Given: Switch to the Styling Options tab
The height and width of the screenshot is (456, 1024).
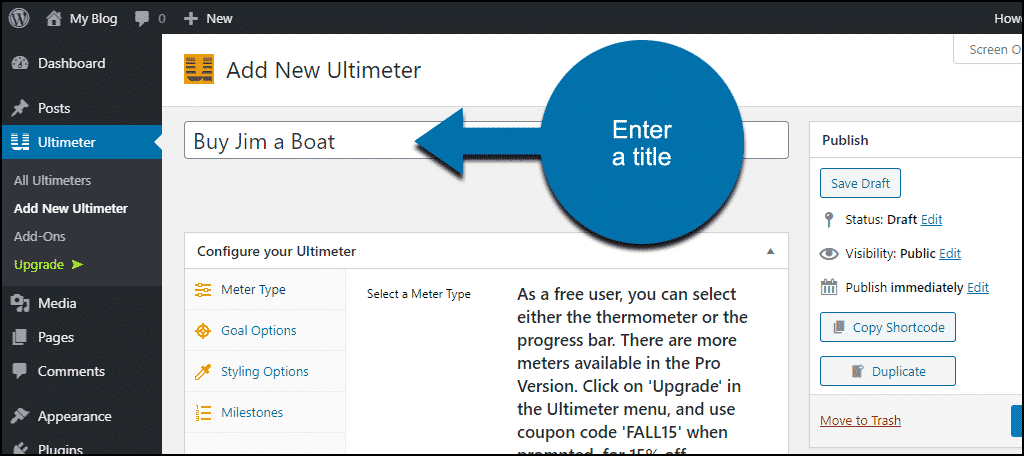Looking at the screenshot, I should pyautogui.click(x=265, y=372).
